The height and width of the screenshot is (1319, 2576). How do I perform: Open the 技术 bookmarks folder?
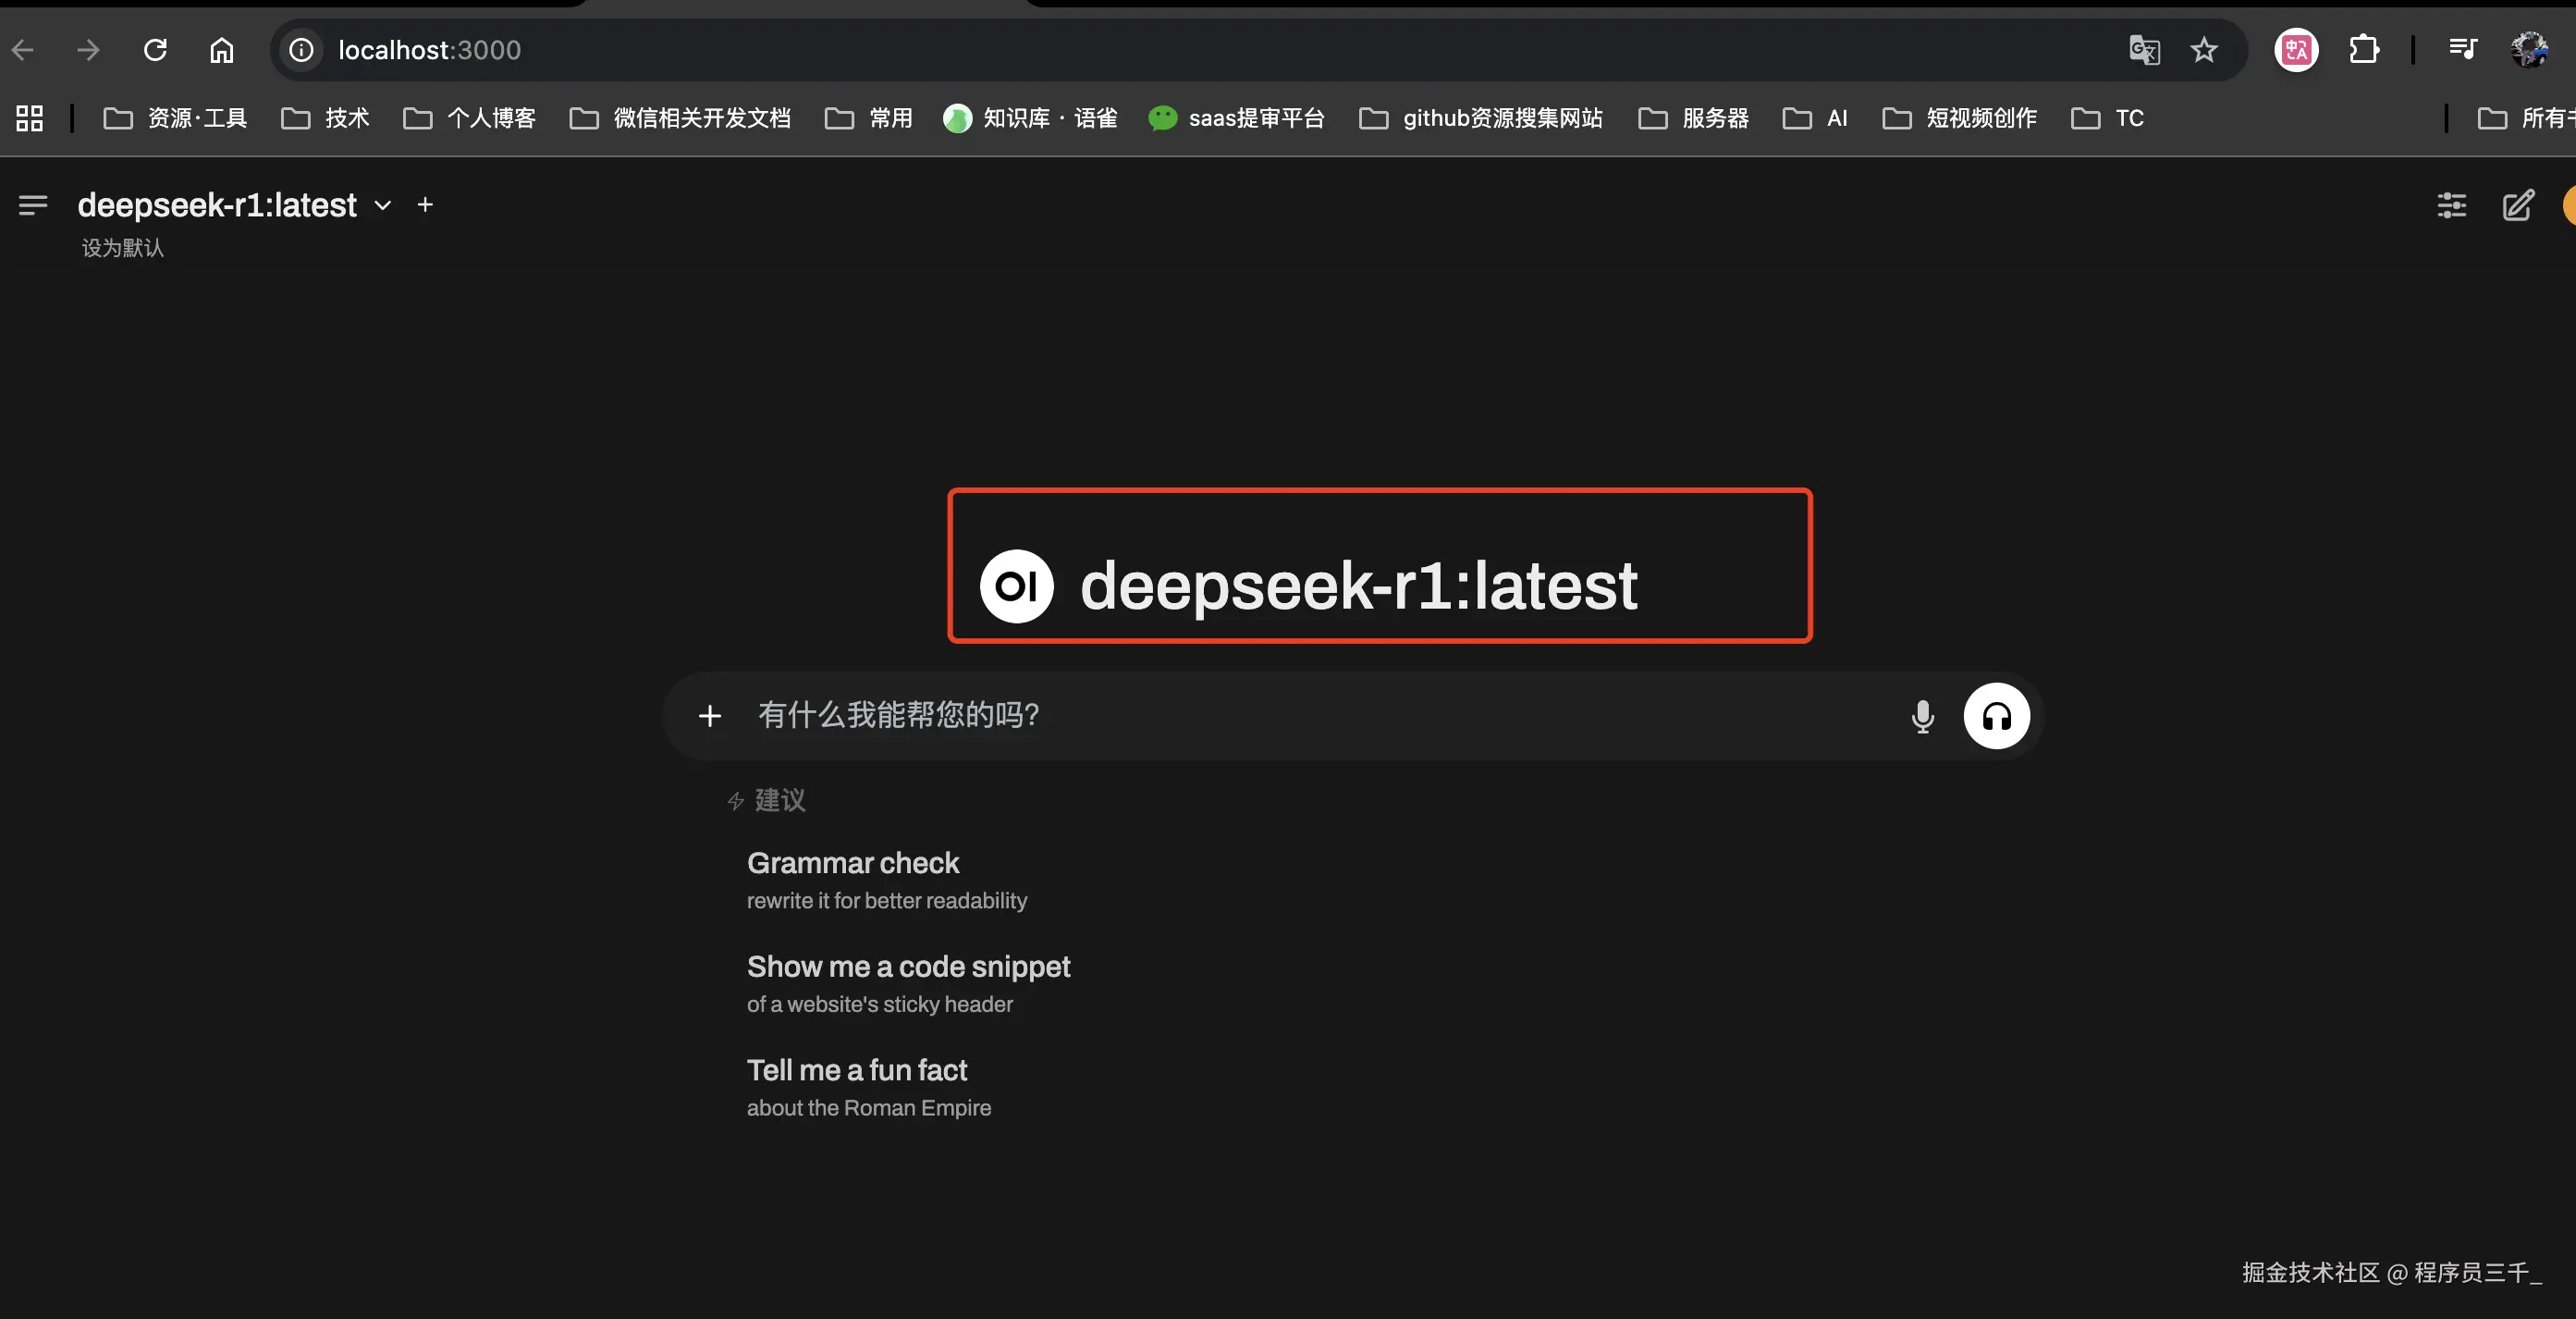tap(326, 118)
